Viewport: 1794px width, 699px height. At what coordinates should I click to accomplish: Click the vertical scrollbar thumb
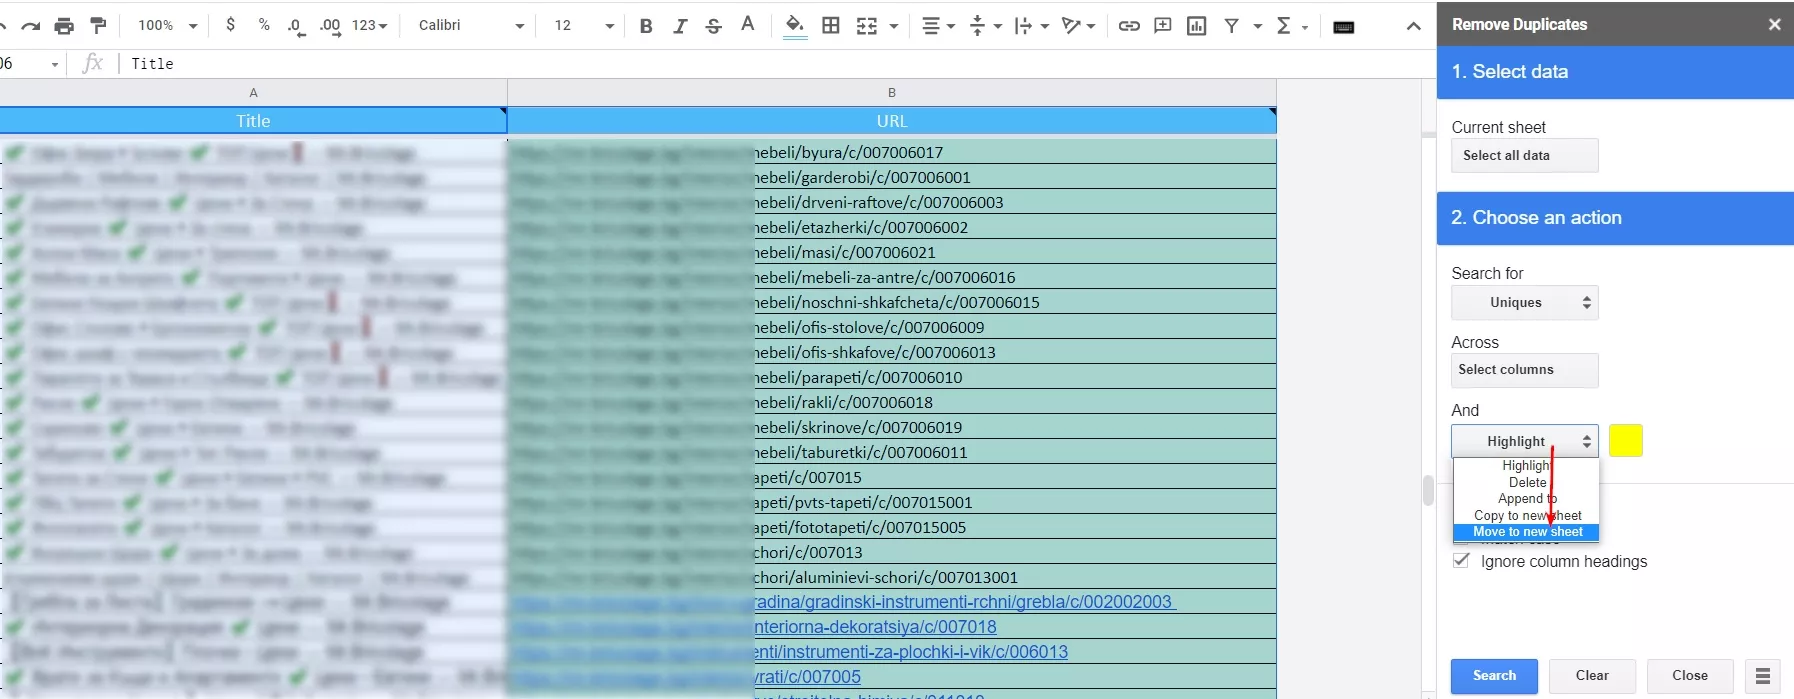click(1428, 491)
